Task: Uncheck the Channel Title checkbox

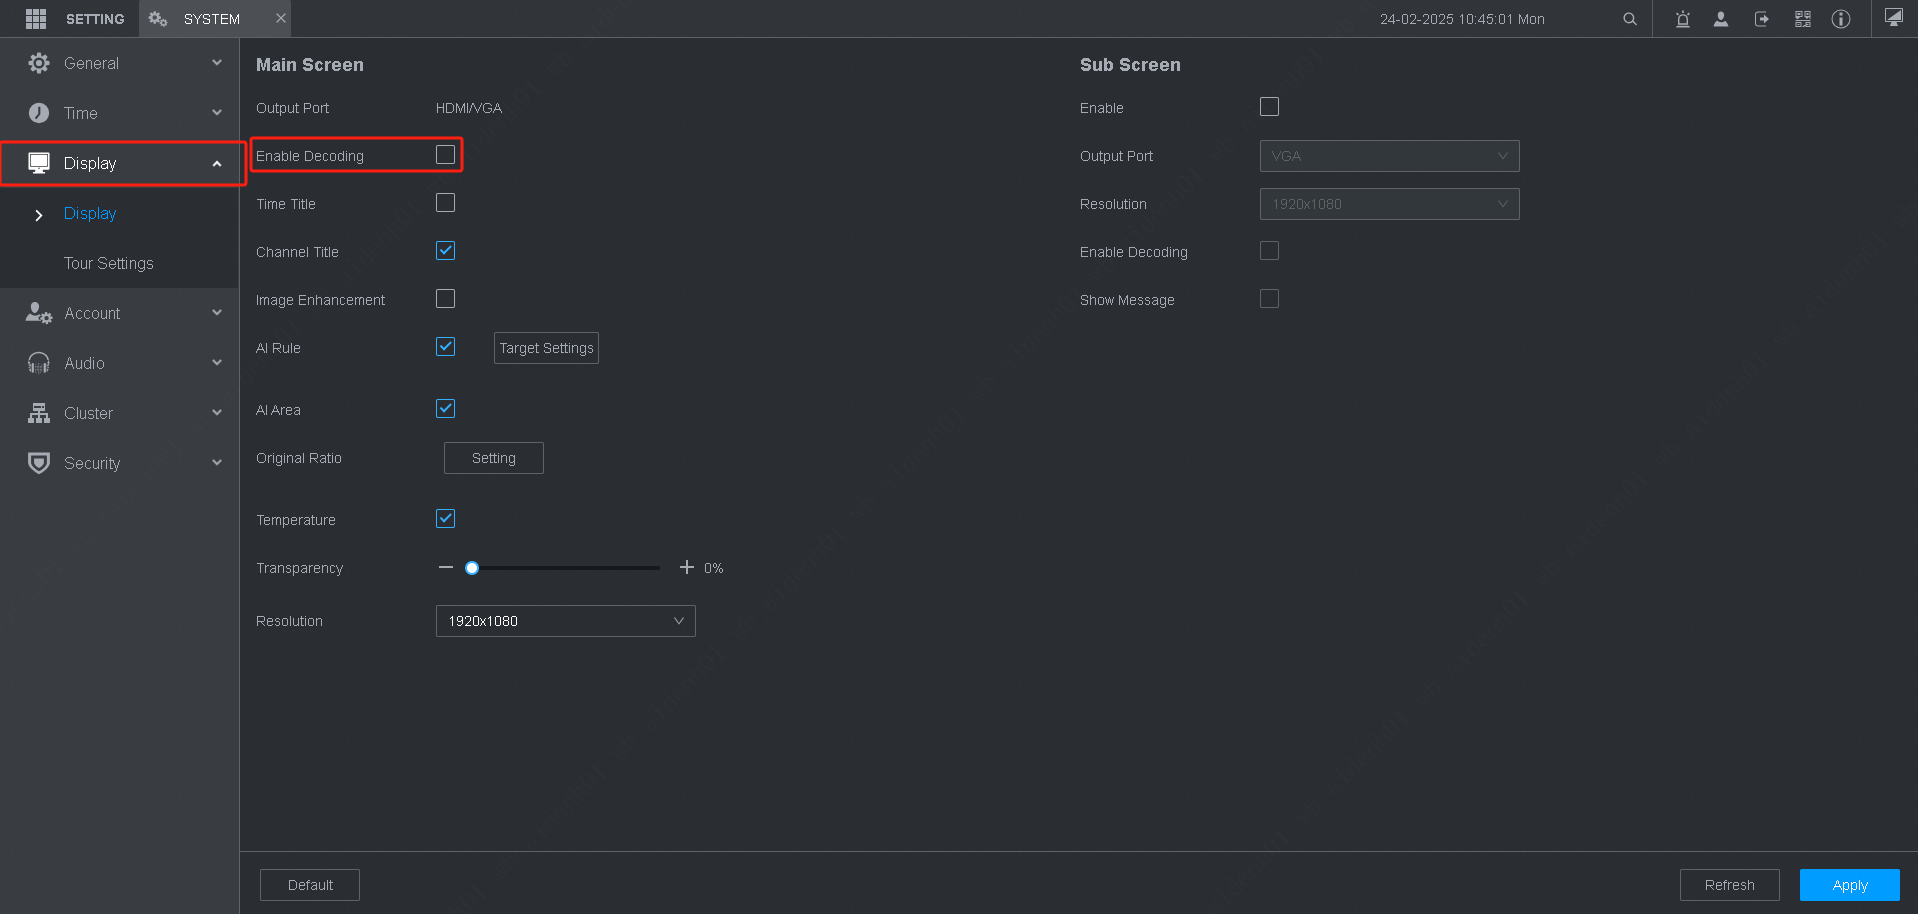Action: (x=446, y=251)
